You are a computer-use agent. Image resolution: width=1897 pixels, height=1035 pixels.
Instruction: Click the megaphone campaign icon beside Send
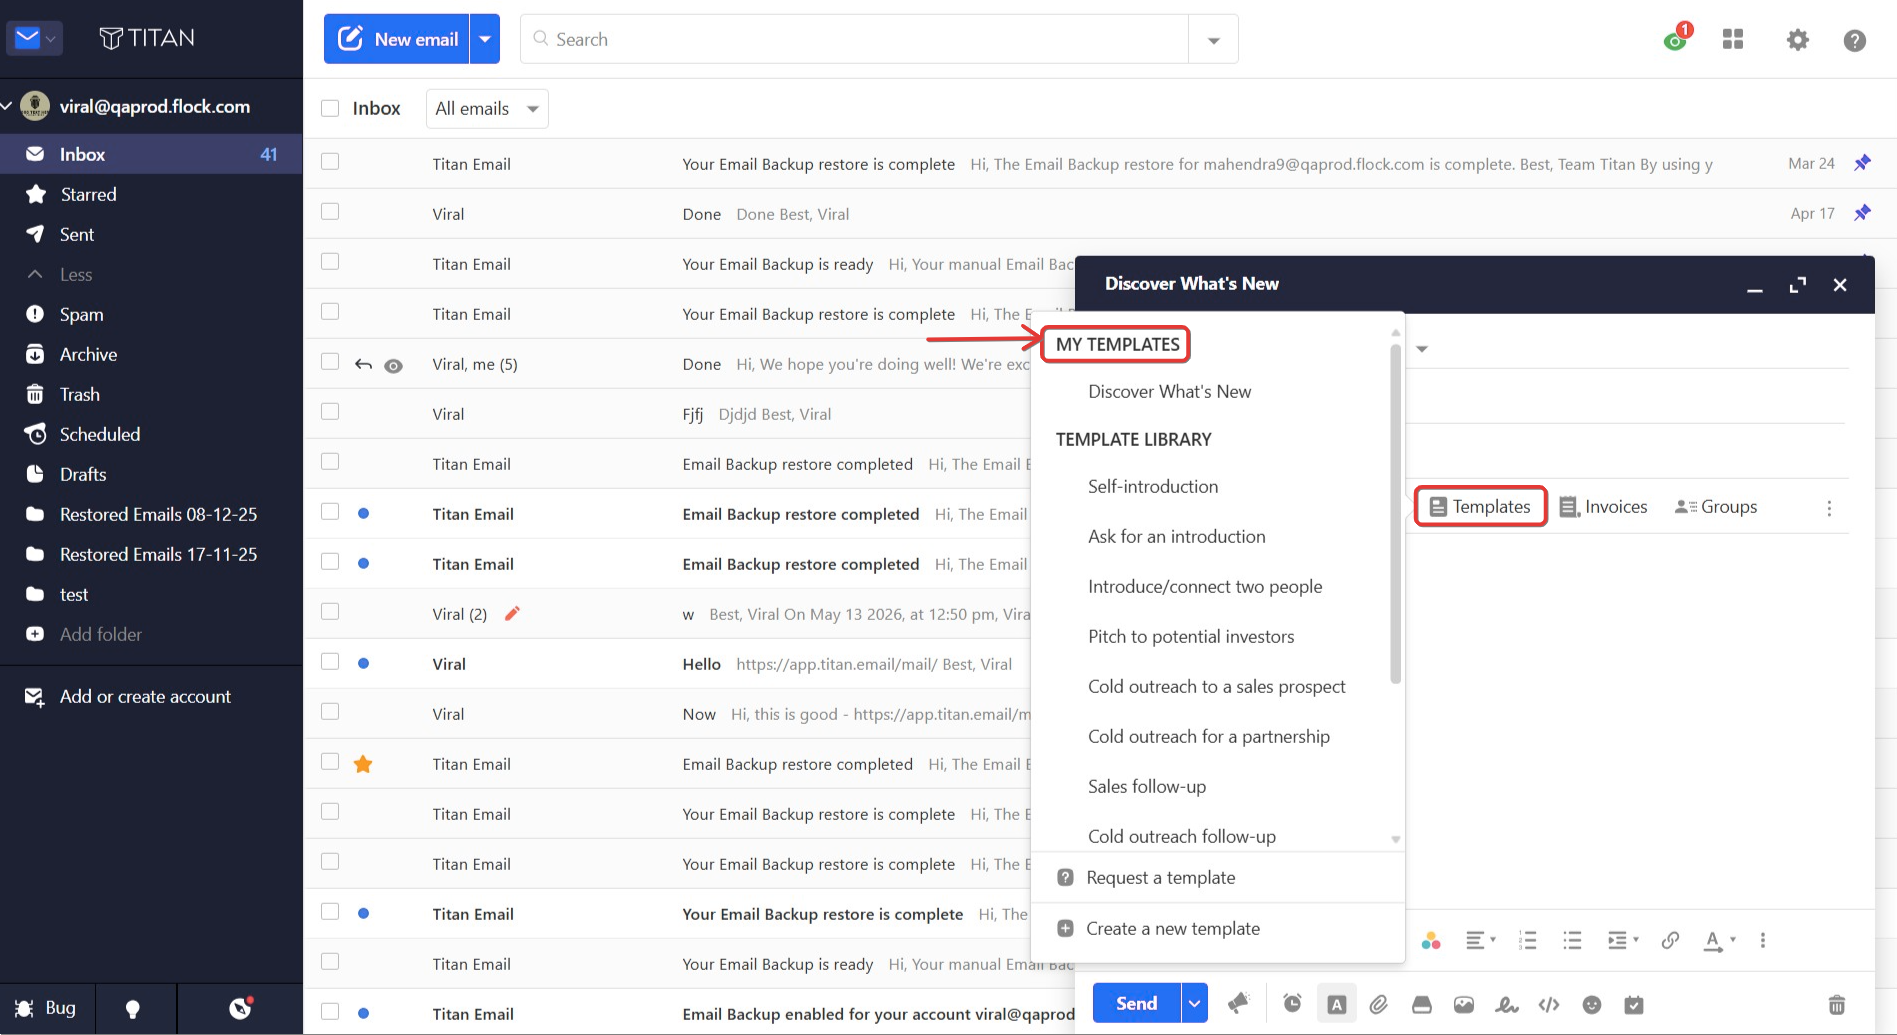click(x=1239, y=1003)
